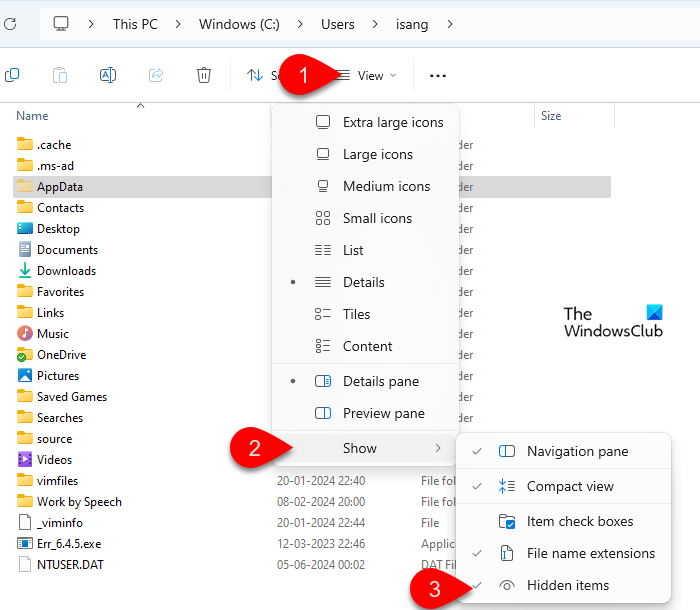This screenshot has width=700, height=610.
Task: Select the AppData folder row
Action: 312,187
